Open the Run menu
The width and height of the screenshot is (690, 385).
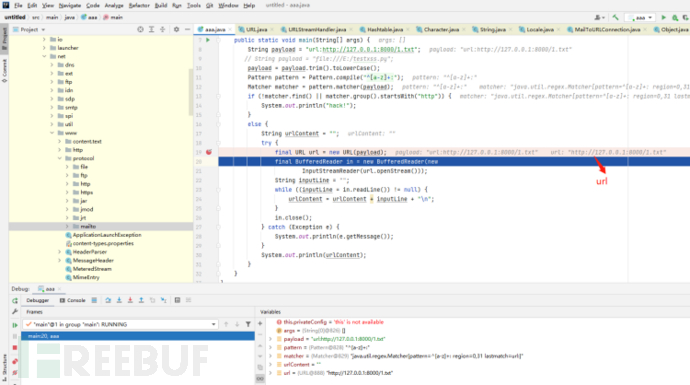[x=177, y=5]
